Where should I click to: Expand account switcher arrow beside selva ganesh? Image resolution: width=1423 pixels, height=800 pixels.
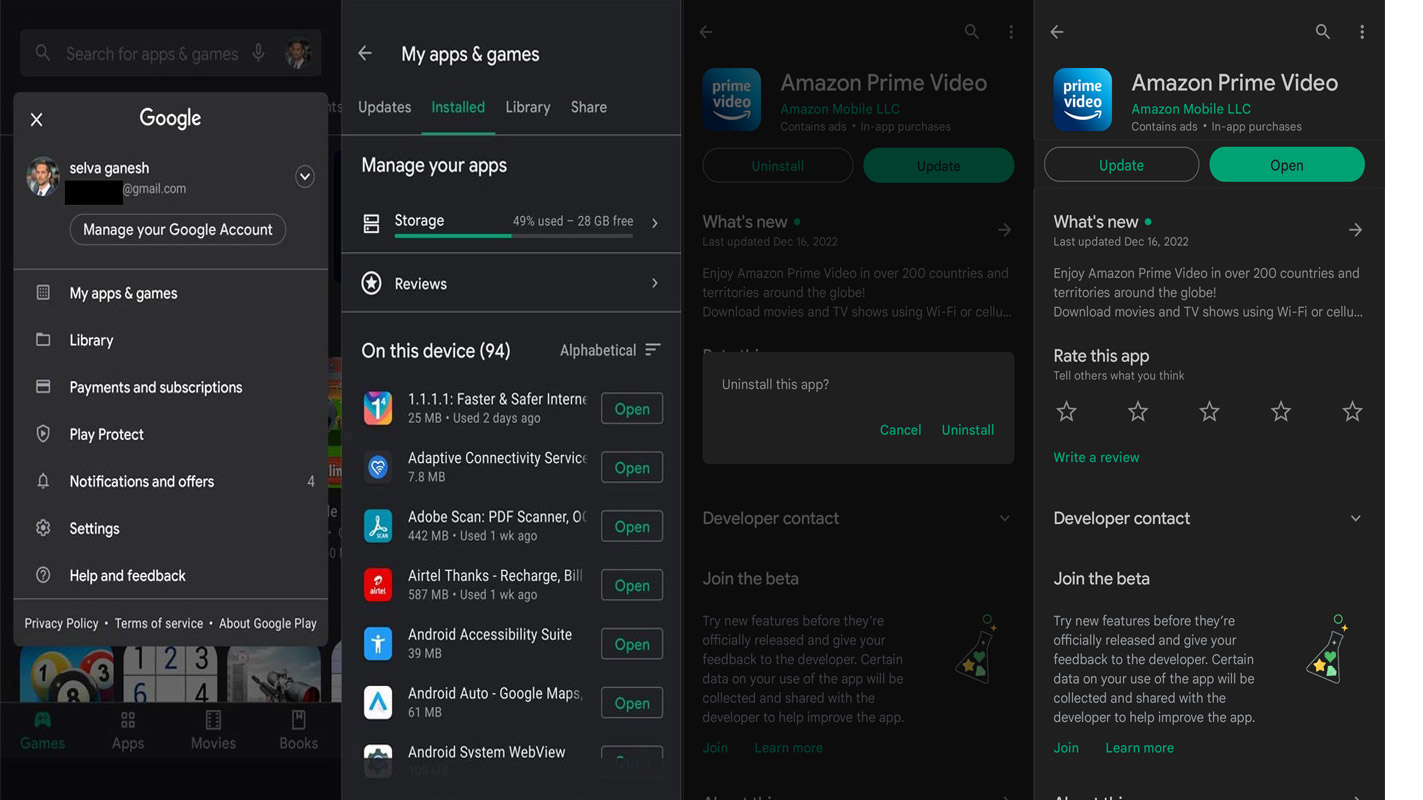(x=305, y=177)
